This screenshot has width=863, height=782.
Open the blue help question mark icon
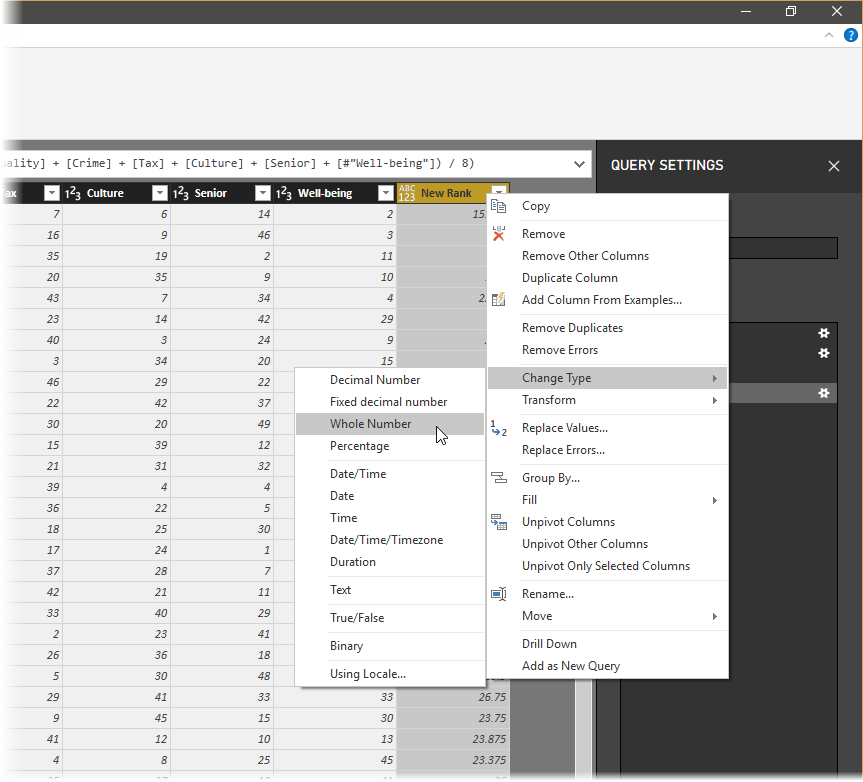(850, 35)
